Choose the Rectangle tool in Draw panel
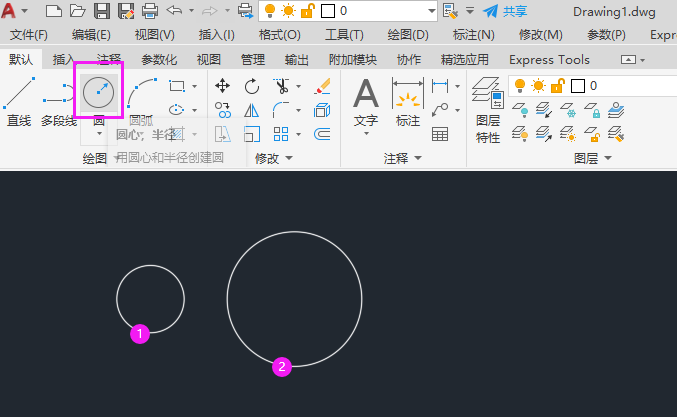 (177, 86)
